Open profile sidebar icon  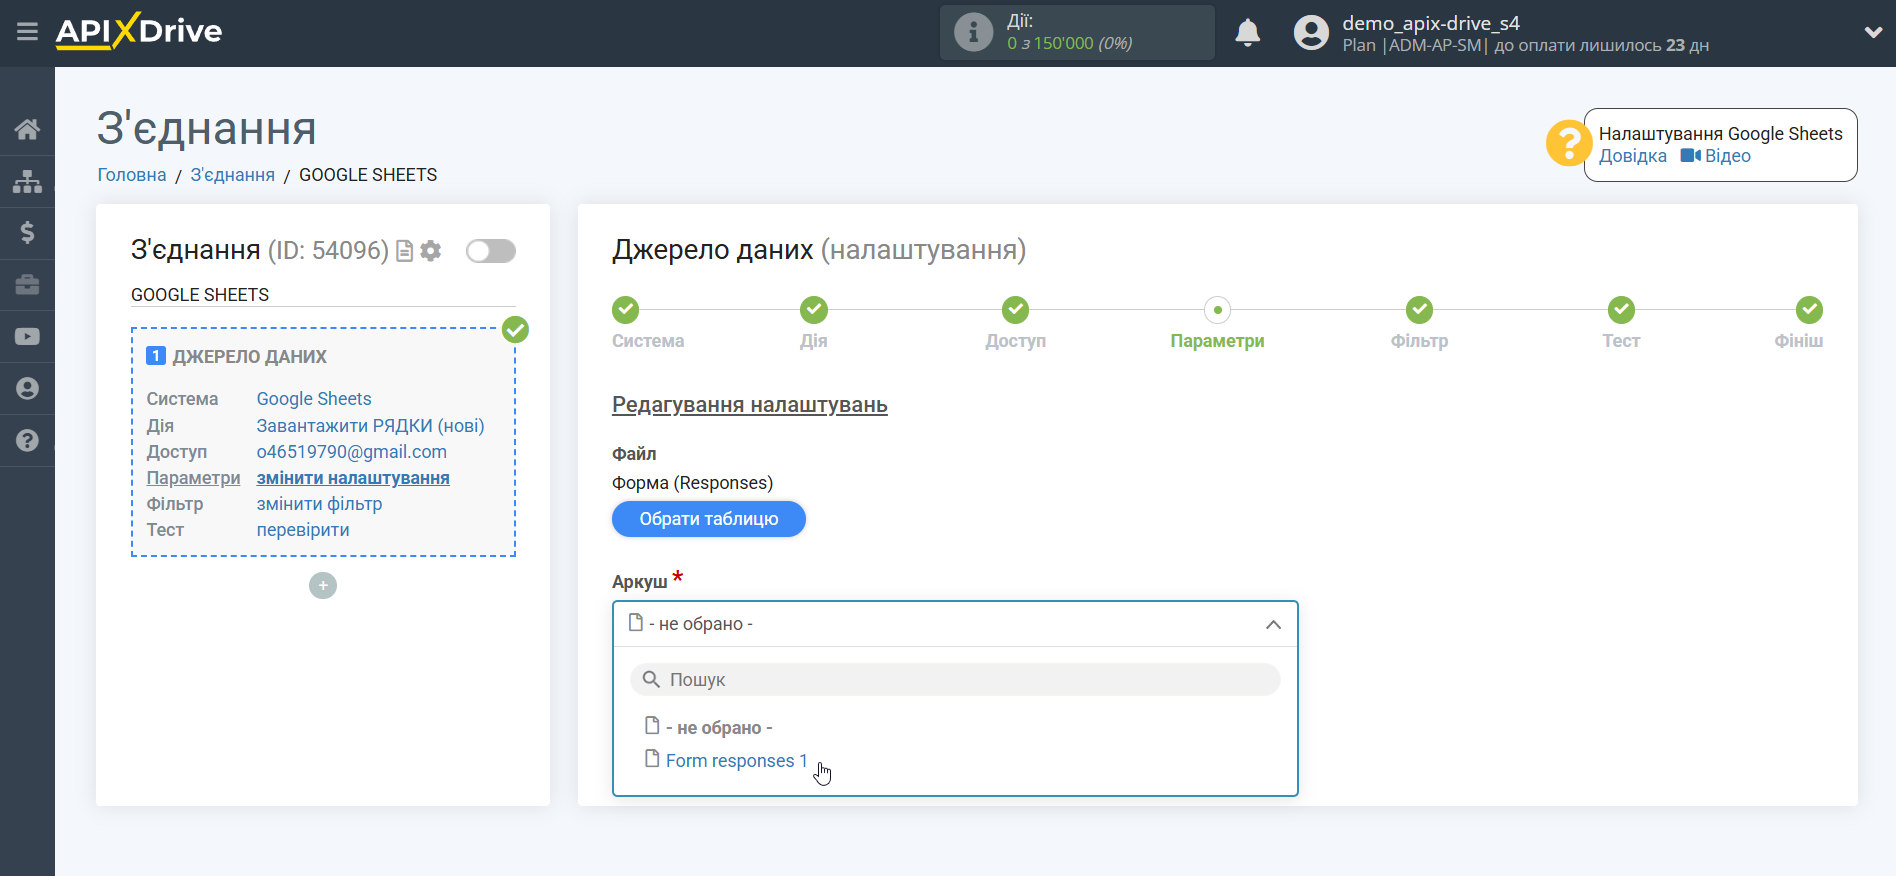pyautogui.click(x=27, y=389)
